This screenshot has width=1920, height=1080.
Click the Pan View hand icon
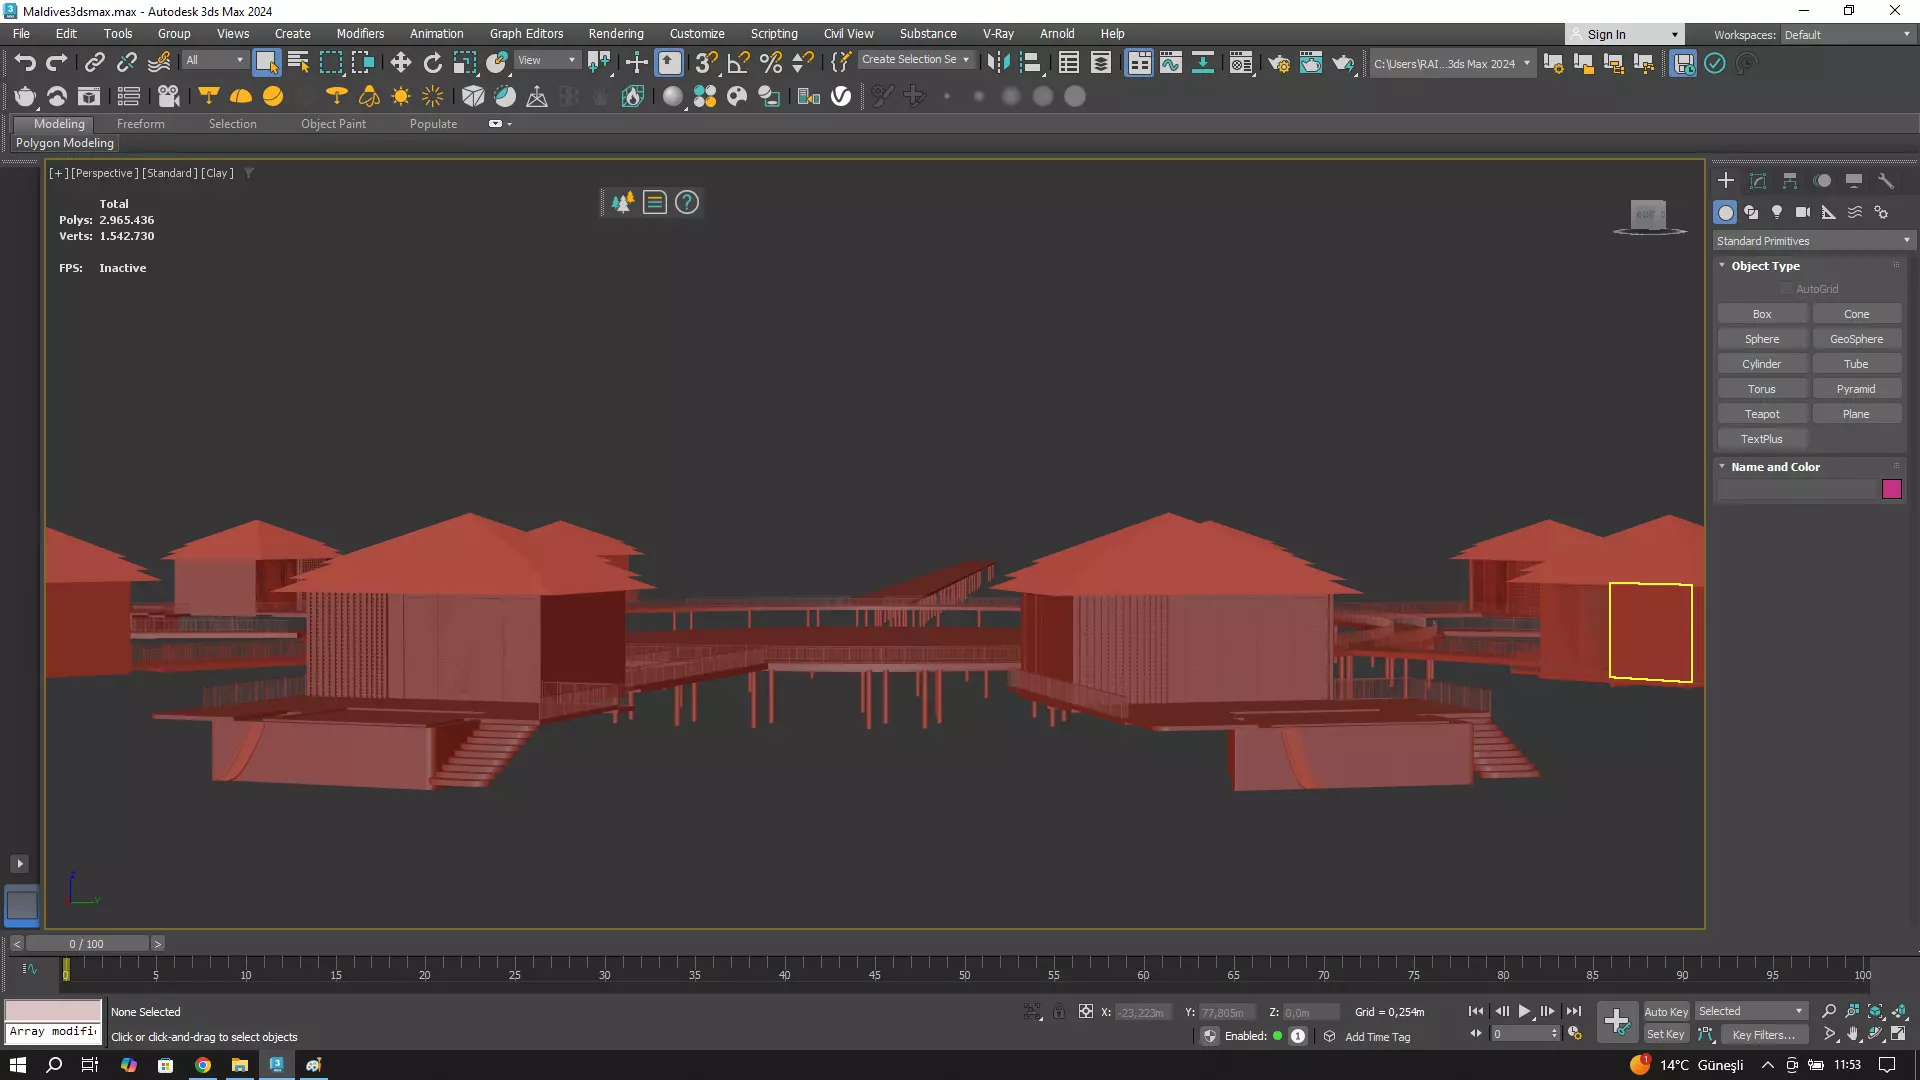point(1852,1035)
